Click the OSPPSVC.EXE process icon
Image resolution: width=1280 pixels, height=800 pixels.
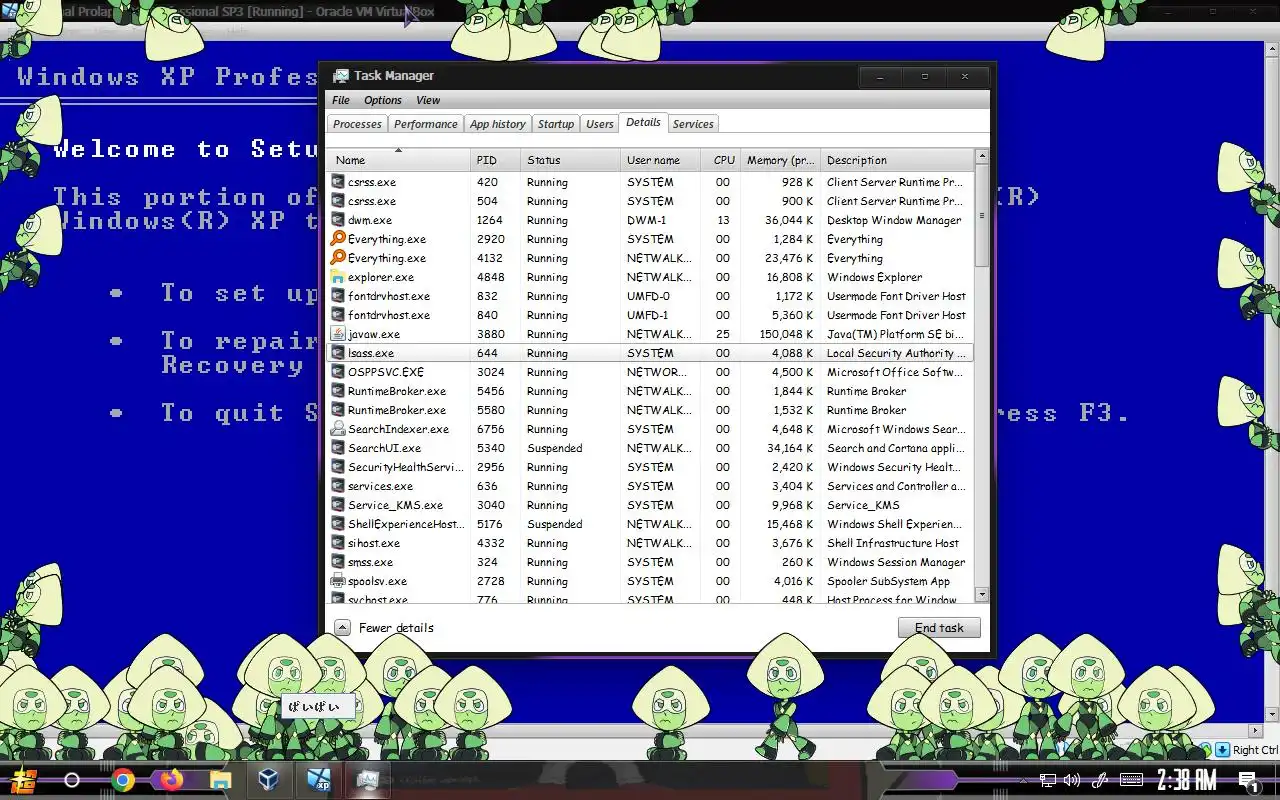click(338, 372)
